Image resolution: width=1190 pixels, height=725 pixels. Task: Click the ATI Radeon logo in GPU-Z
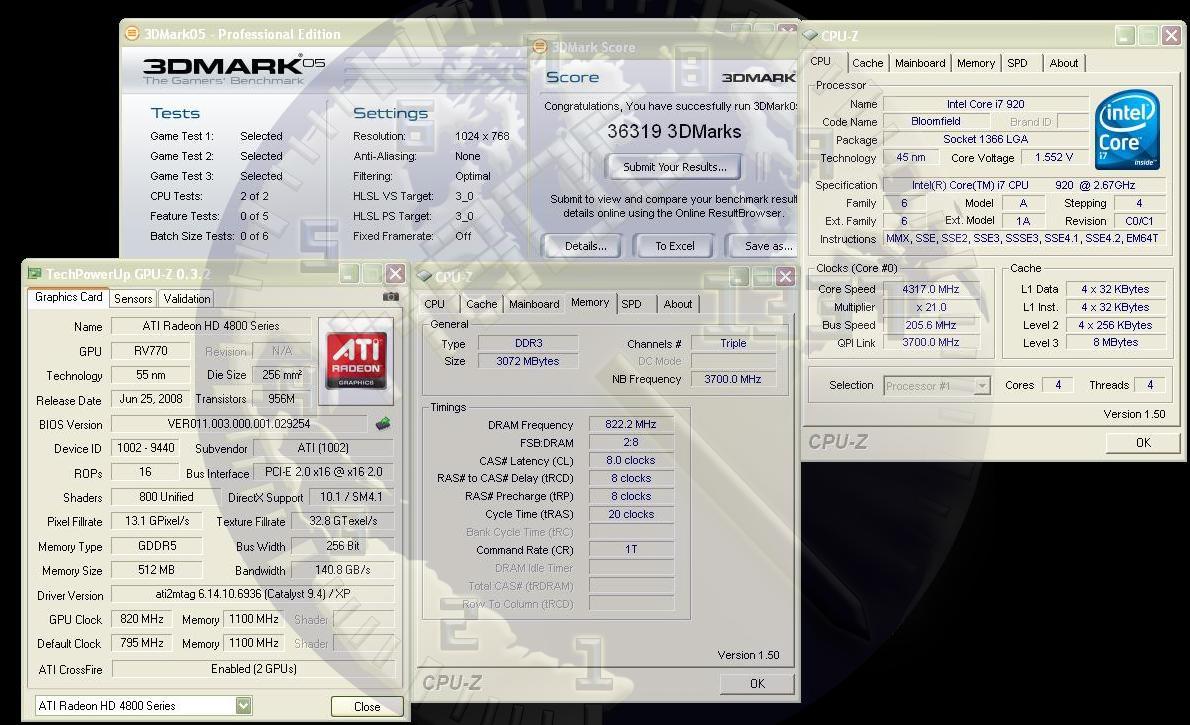(x=356, y=361)
